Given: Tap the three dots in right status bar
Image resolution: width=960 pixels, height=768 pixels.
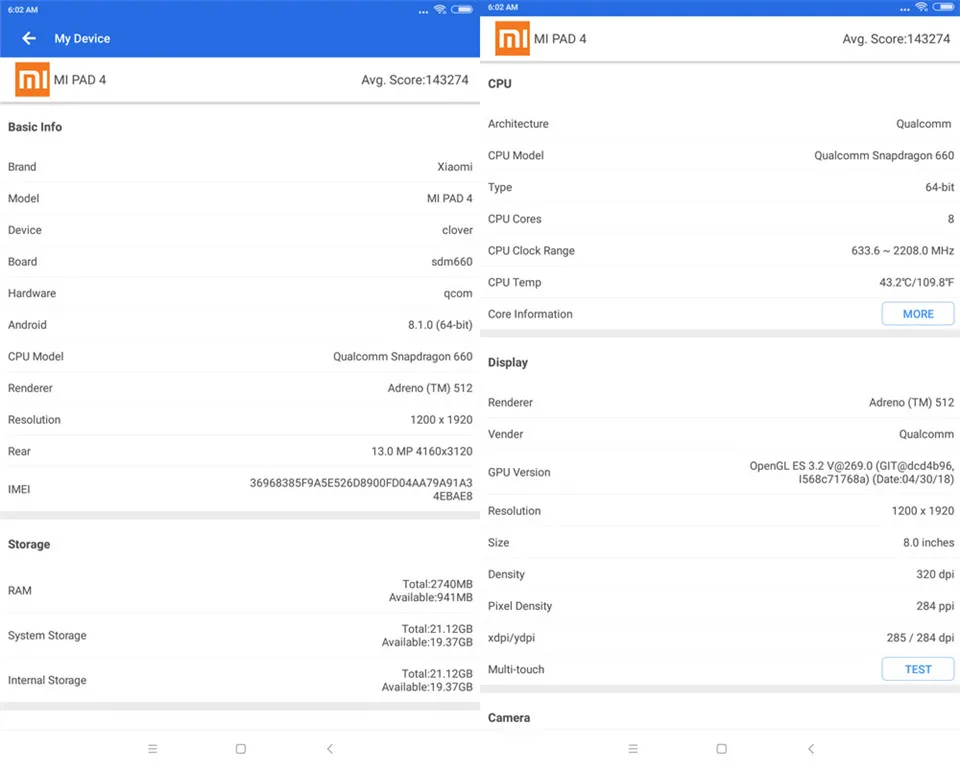Looking at the screenshot, I should 905,9.
